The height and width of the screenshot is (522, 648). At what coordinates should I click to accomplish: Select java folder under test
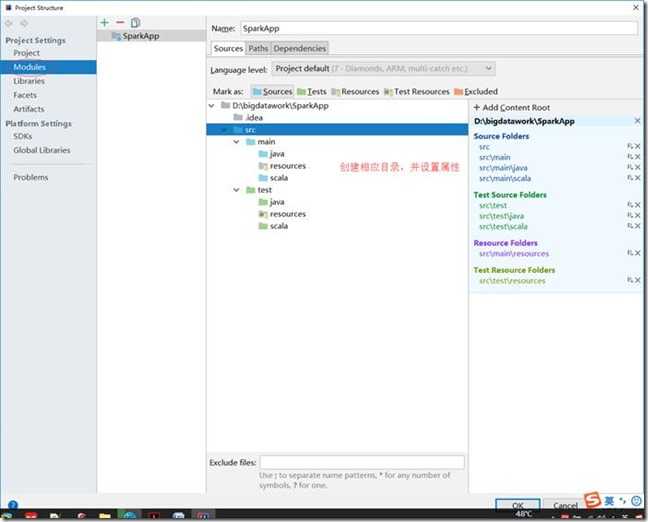click(x=272, y=202)
